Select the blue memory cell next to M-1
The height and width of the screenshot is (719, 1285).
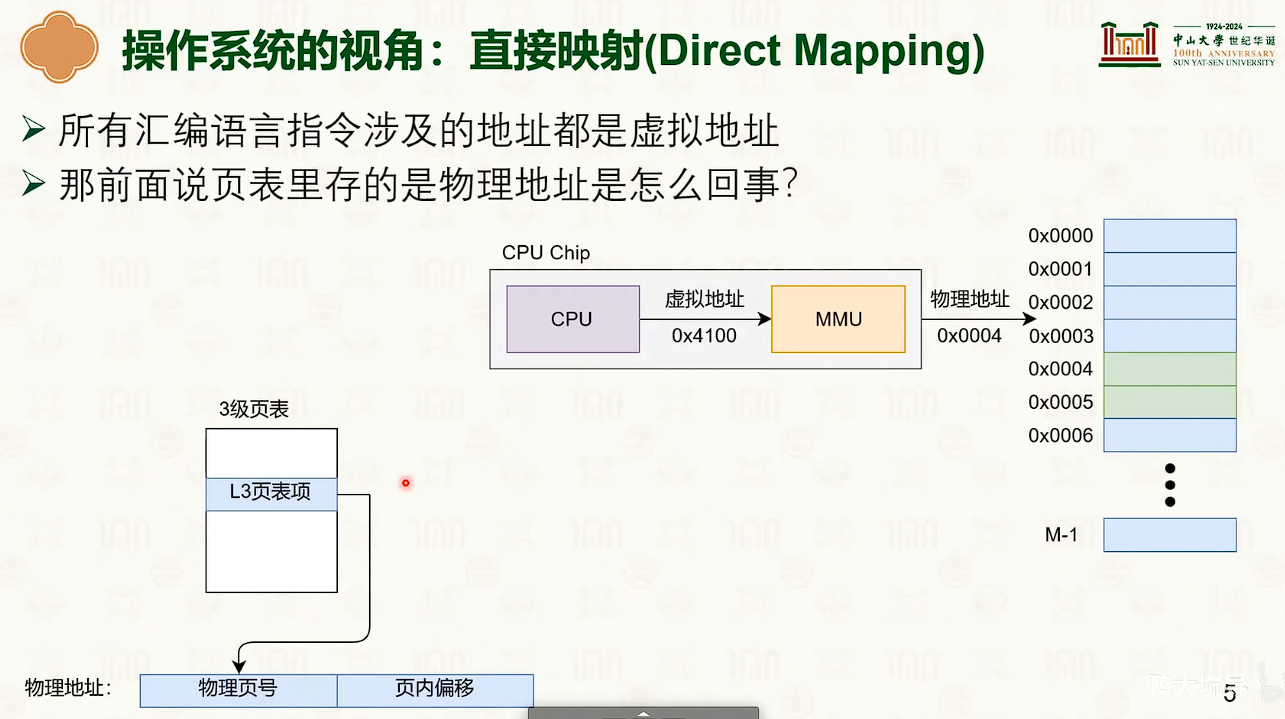(1170, 535)
